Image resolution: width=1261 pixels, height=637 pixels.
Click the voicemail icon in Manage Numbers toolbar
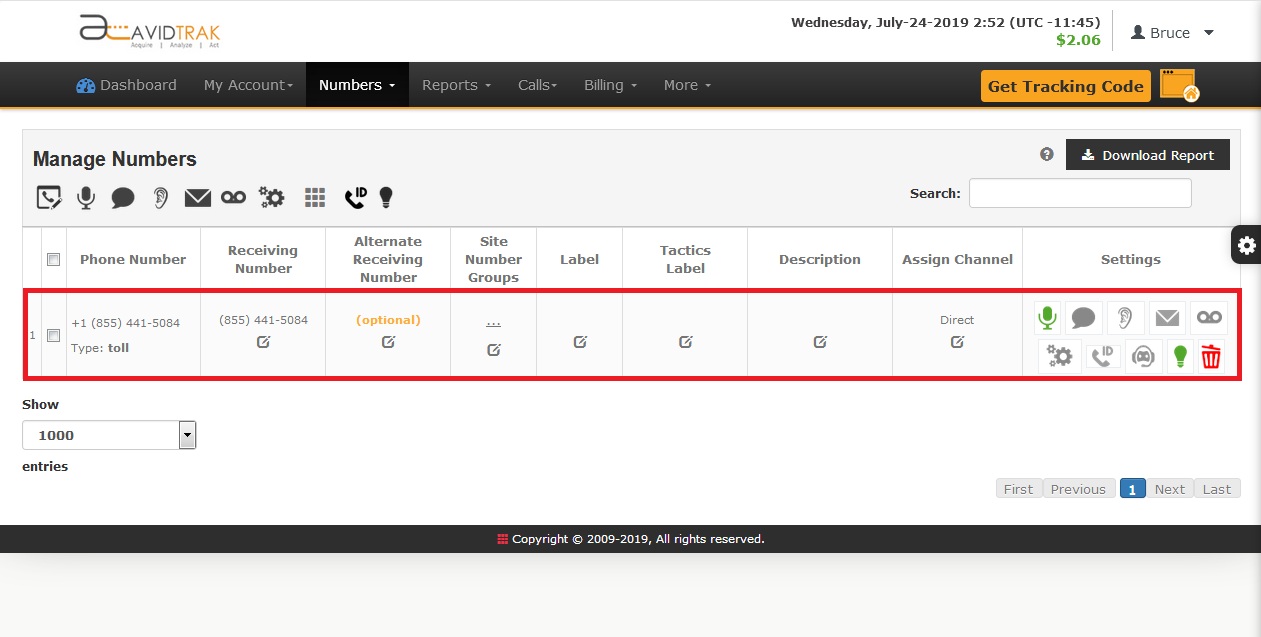coord(233,198)
